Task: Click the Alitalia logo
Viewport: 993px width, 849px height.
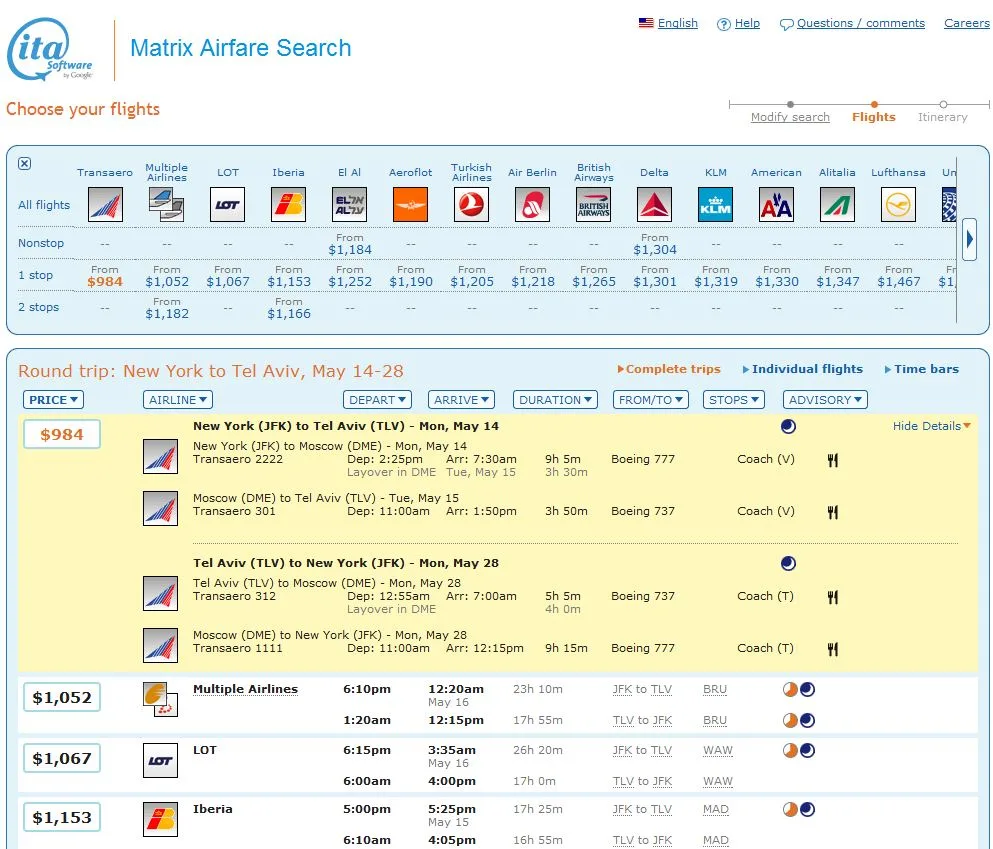Action: click(837, 204)
